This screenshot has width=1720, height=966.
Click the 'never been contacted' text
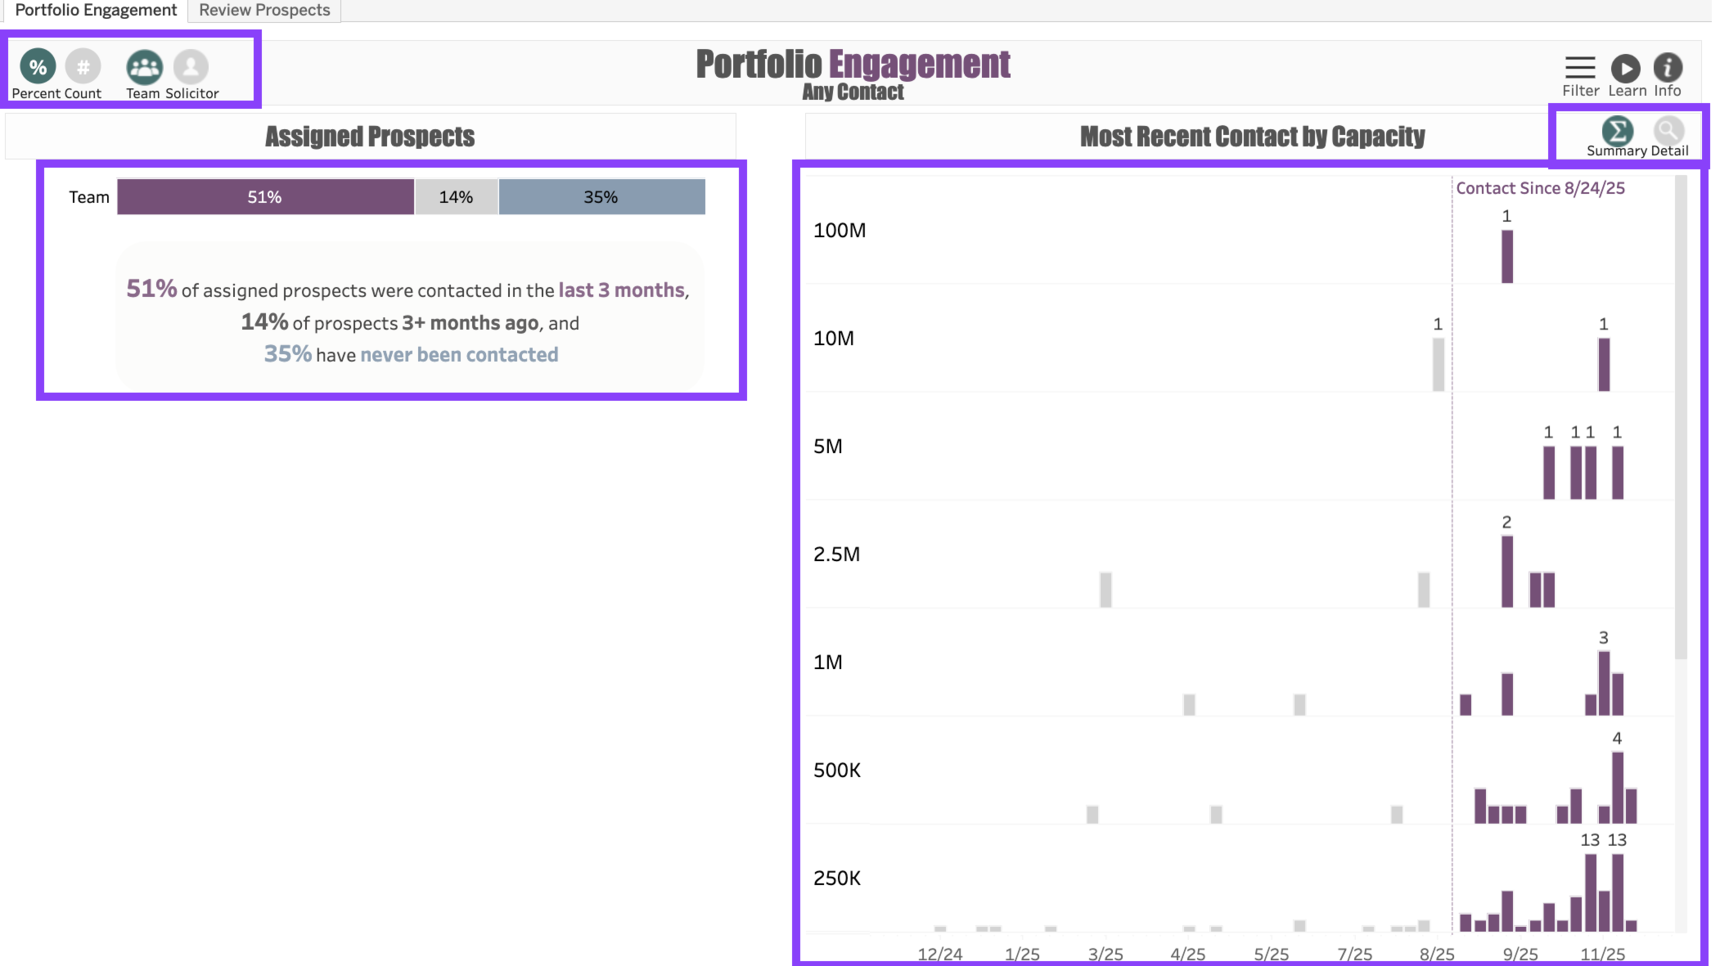click(x=459, y=354)
